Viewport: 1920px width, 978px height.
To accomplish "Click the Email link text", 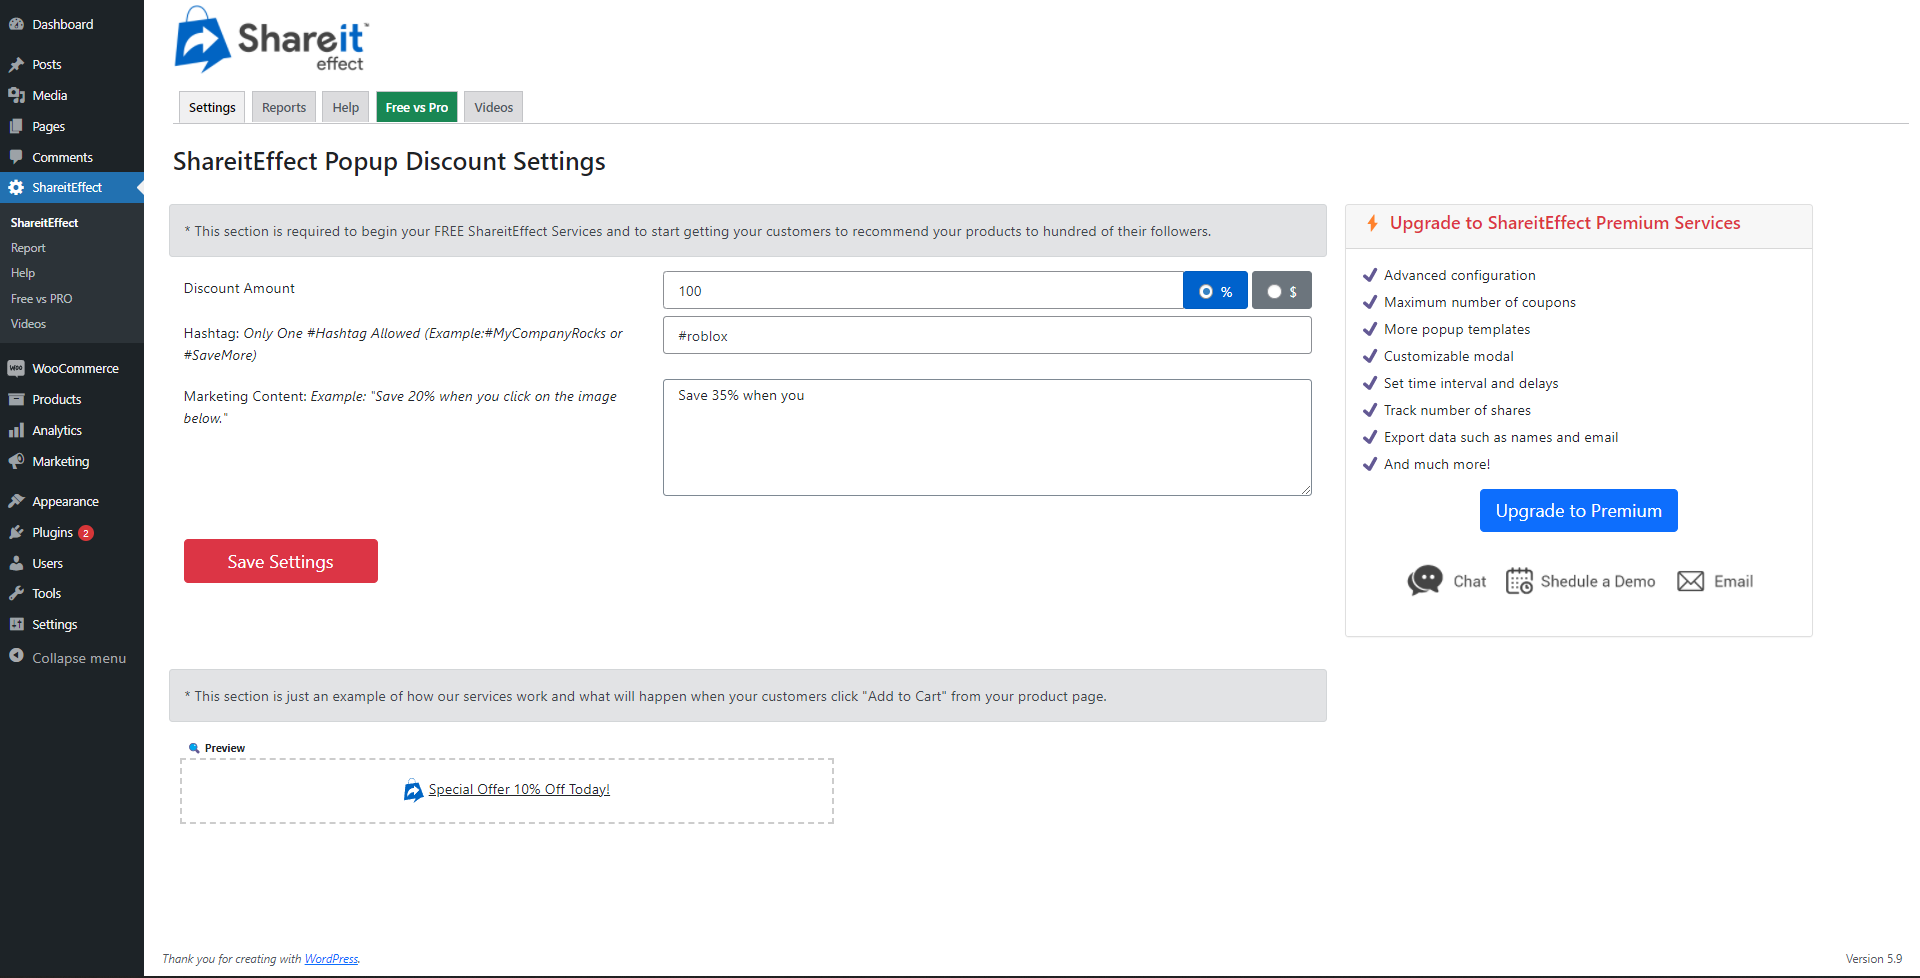I will (x=1734, y=581).
